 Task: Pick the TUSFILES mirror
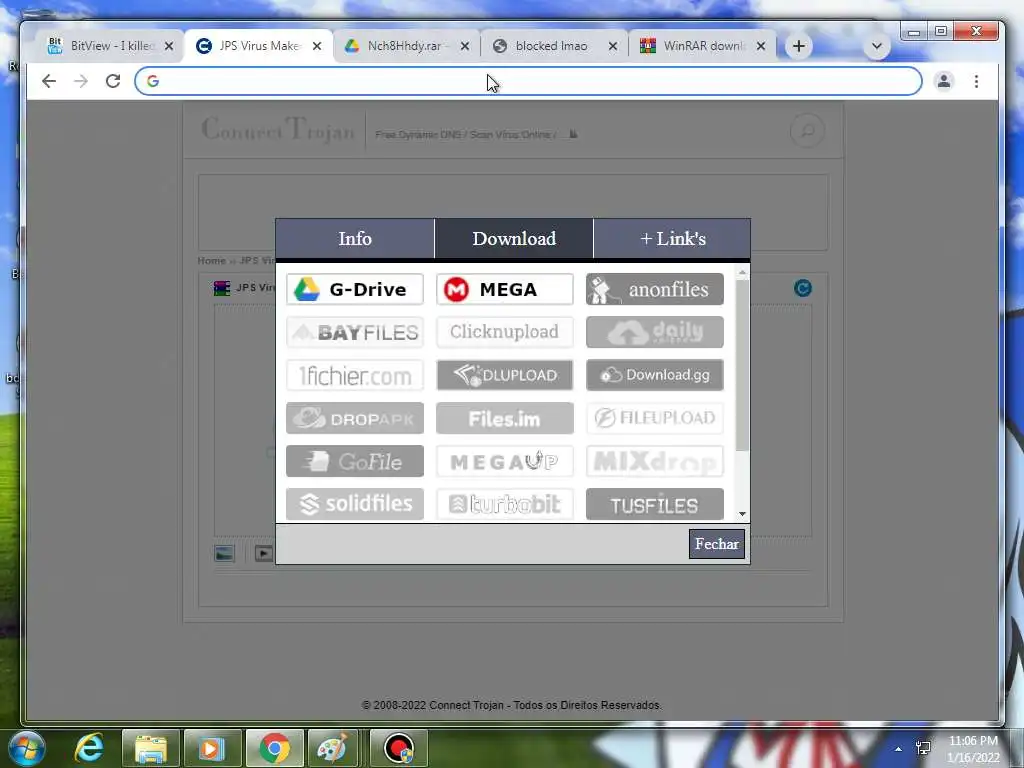tap(654, 504)
